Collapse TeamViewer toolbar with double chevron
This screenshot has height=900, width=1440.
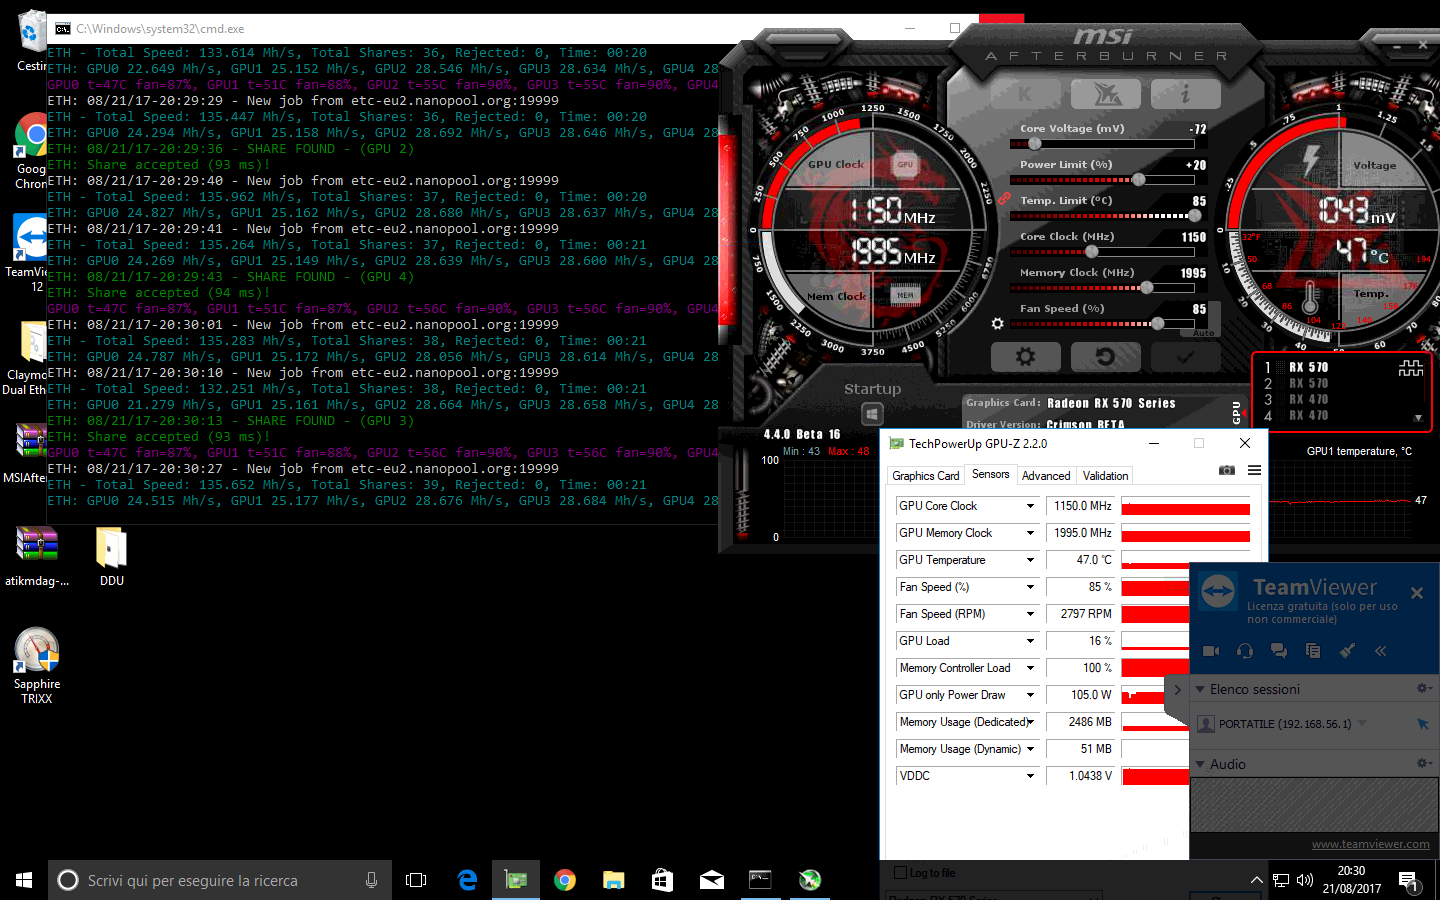coord(1380,651)
